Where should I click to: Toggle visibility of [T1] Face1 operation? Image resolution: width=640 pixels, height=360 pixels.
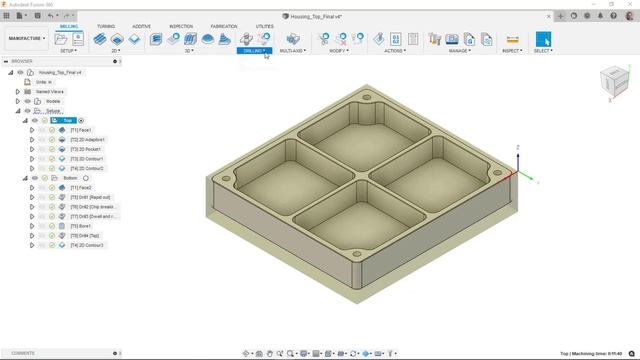click(42, 130)
